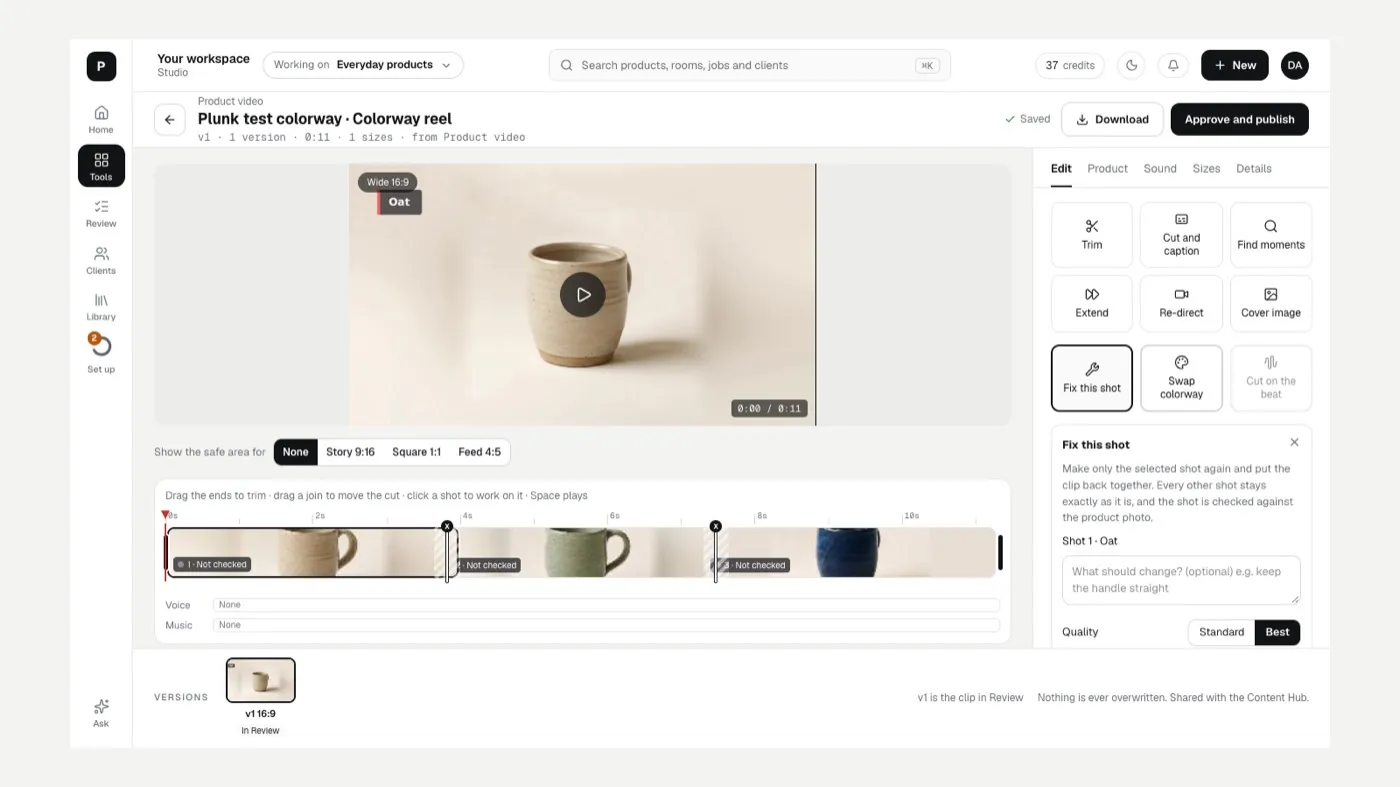Select the Re-direct tool

coord(1181,303)
